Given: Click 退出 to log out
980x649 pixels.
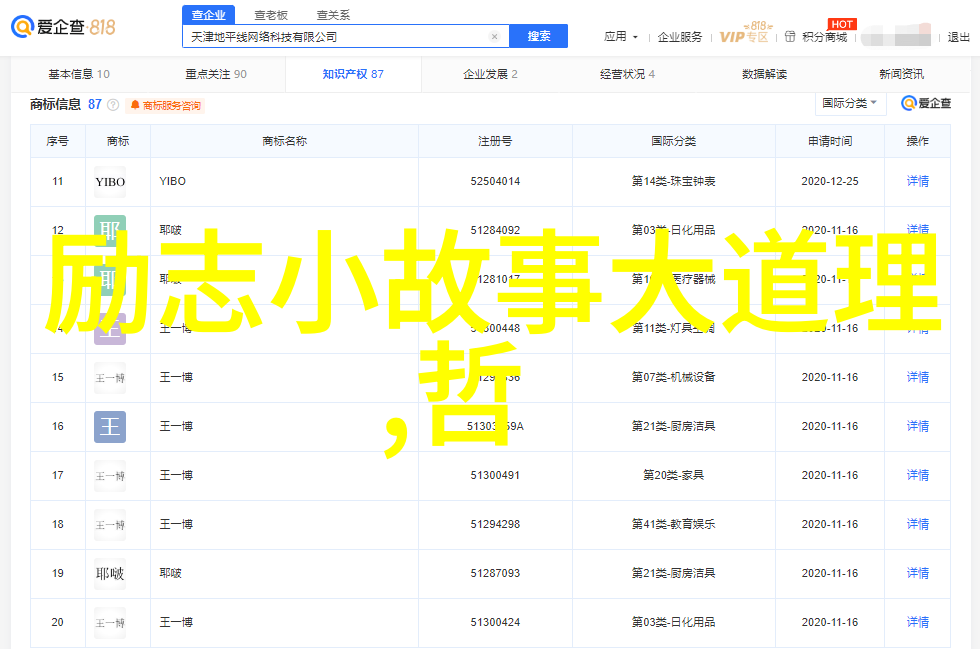Looking at the screenshot, I should (959, 37).
